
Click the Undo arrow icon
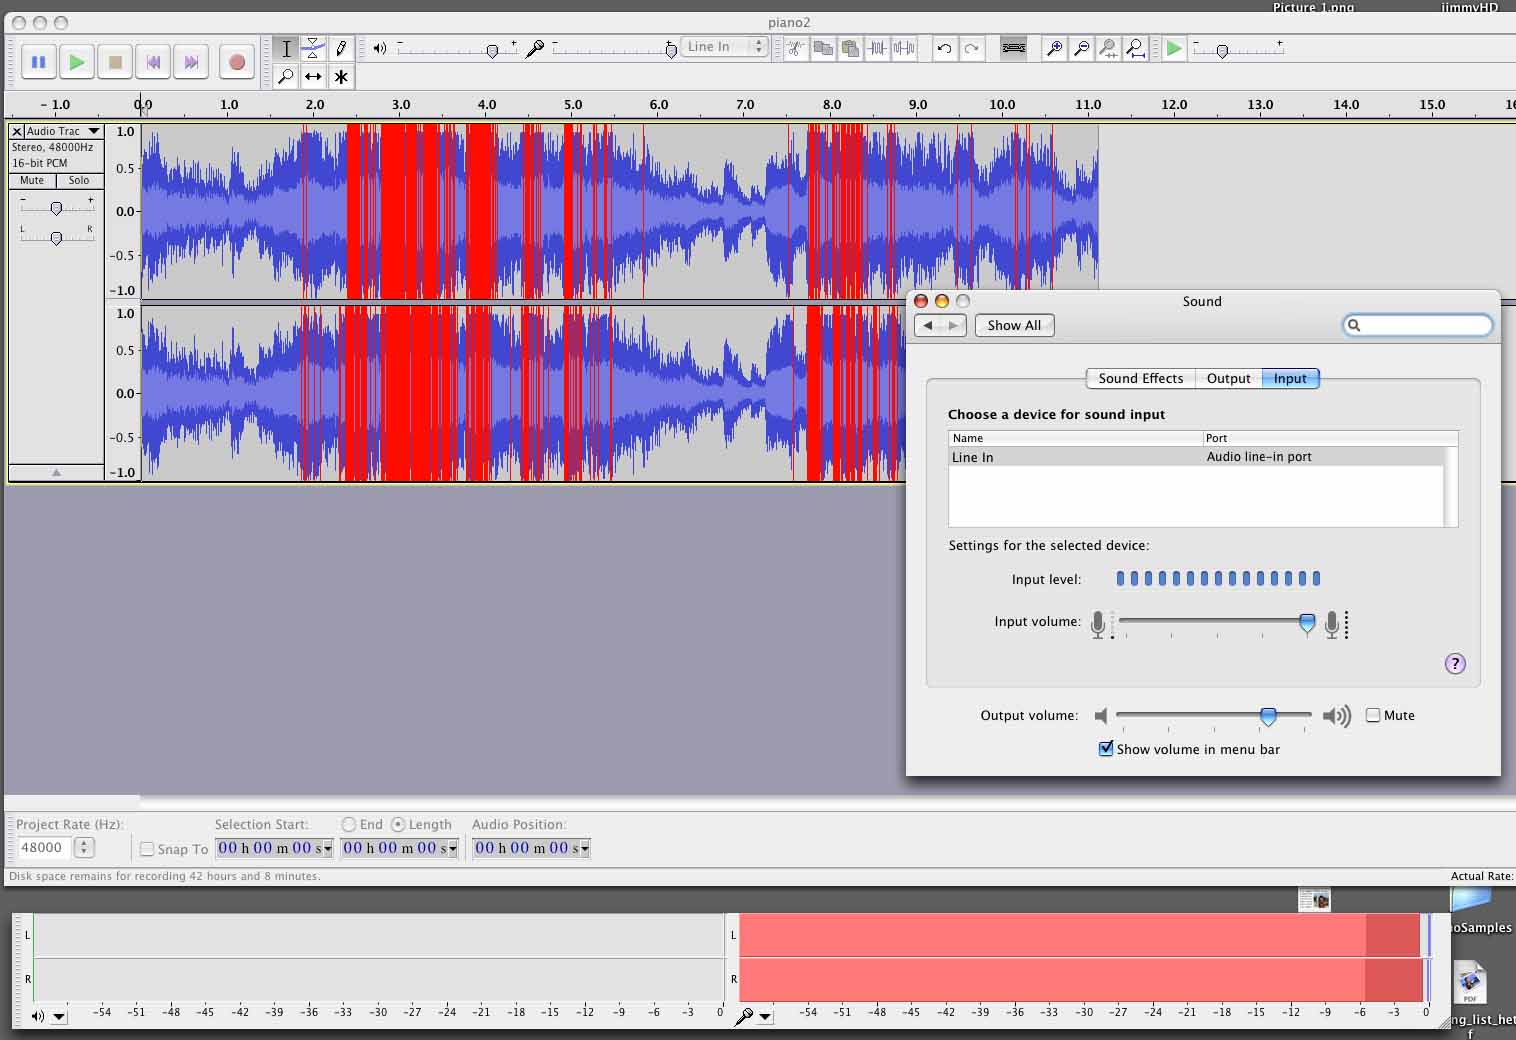(943, 48)
